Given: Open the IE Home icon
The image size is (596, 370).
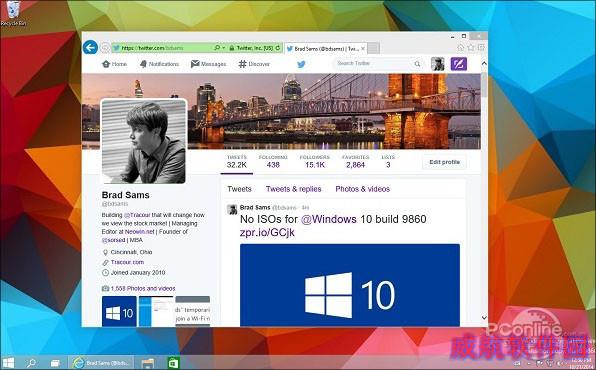Looking at the screenshot, I should [x=460, y=48].
